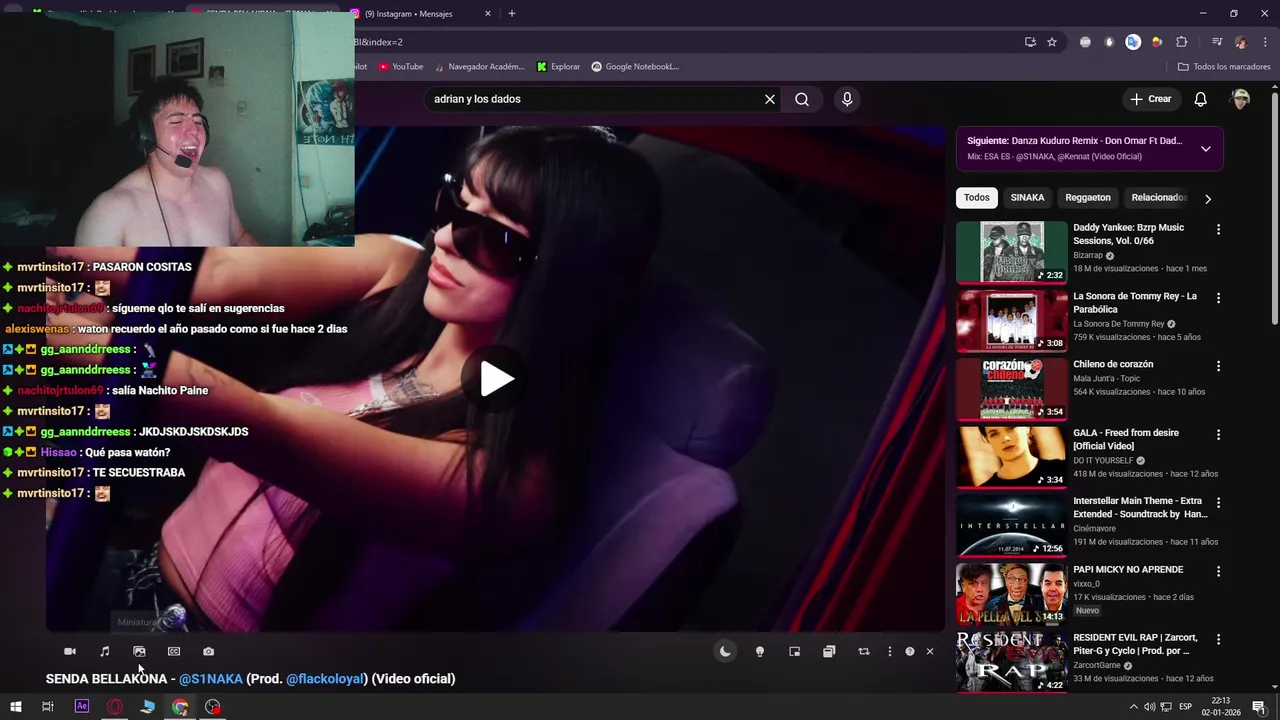Open the PAPI MICKY NO APRENDE video title
This screenshot has width=1280, height=720.
click(1128, 570)
